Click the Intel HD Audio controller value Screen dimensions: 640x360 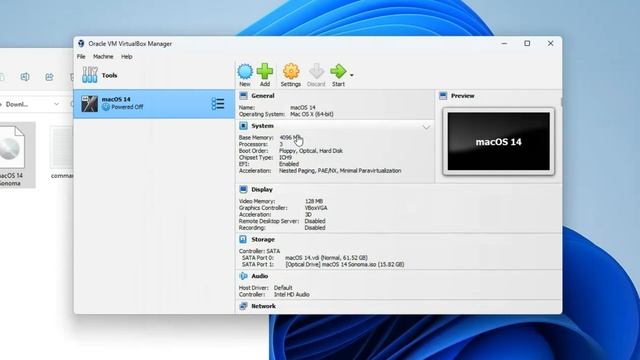point(291,294)
